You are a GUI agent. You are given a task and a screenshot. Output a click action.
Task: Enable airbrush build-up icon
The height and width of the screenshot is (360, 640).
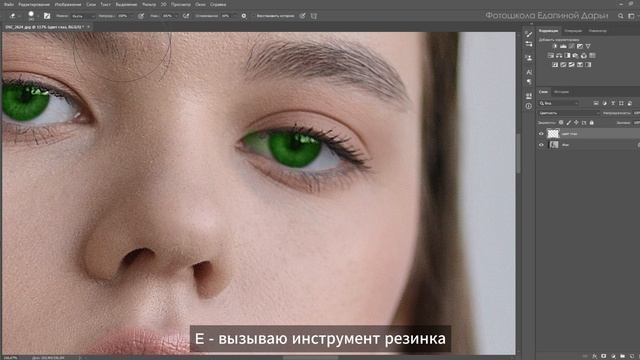[186, 16]
